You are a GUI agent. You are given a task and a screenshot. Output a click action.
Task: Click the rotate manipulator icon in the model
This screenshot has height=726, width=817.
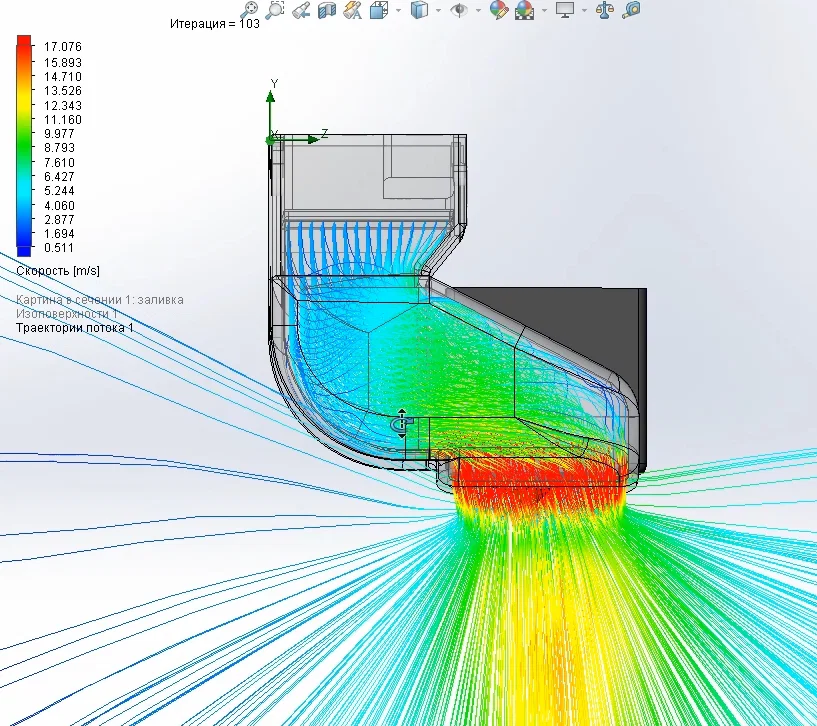pyautogui.click(x=402, y=423)
